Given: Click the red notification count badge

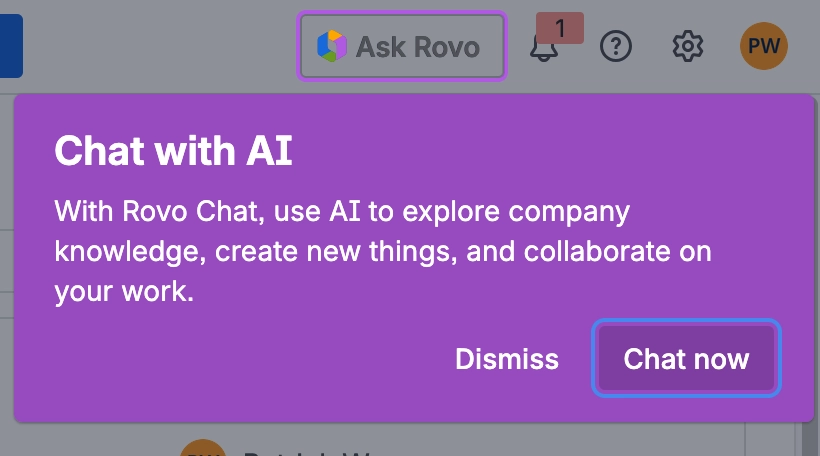Looking at the screenshot, I should [x=560, y=29].
